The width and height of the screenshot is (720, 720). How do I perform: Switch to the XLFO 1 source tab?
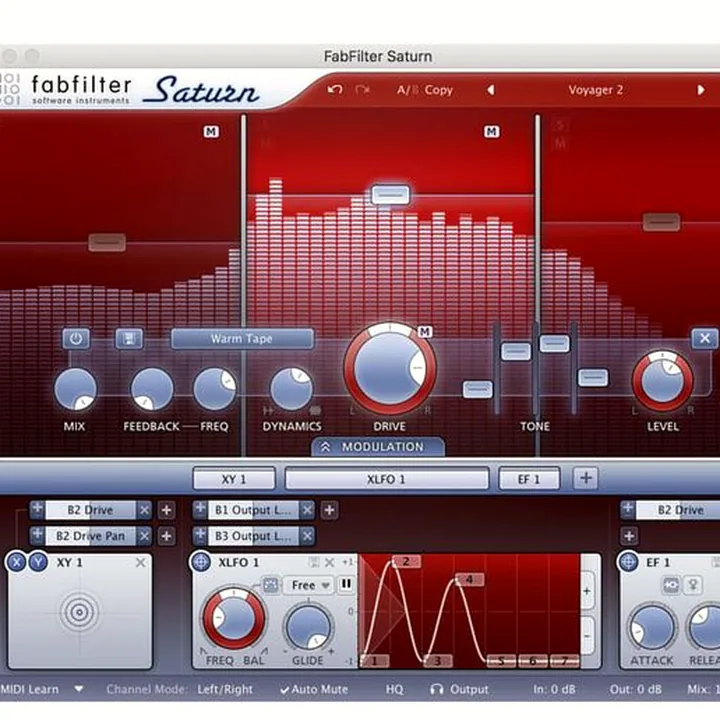coord(387,479)
